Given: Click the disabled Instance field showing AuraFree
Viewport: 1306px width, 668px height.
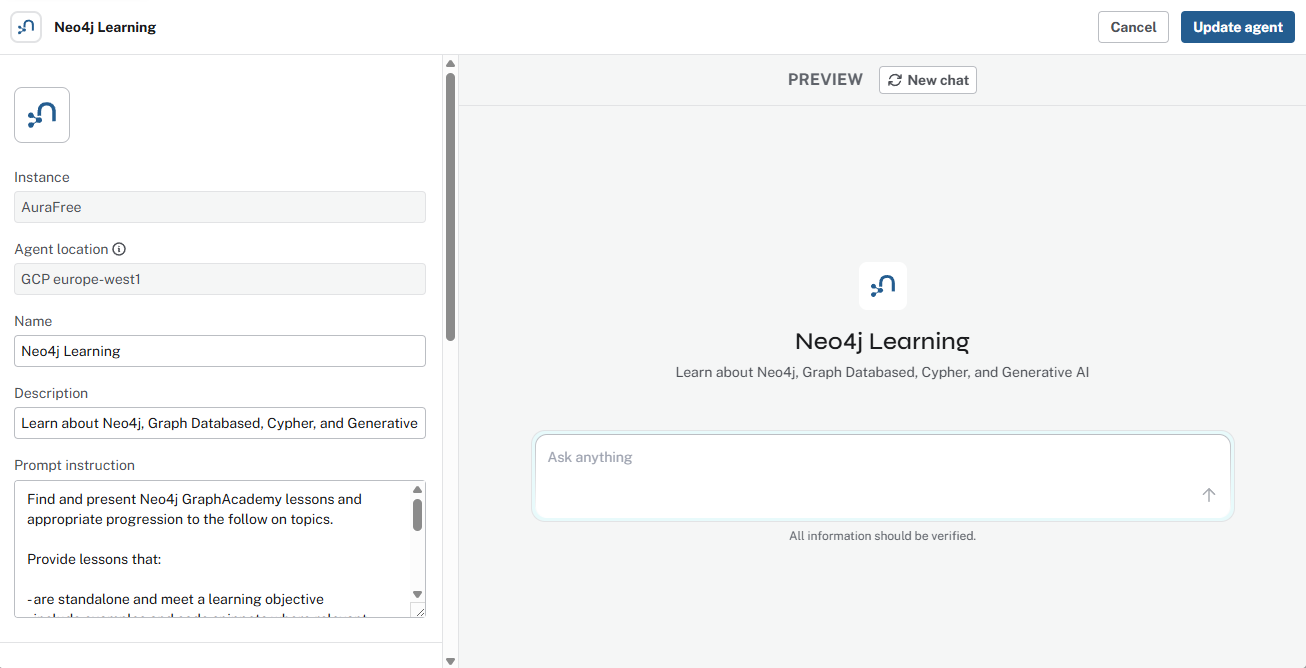Looking at the screenshot, I should (220, 207).
